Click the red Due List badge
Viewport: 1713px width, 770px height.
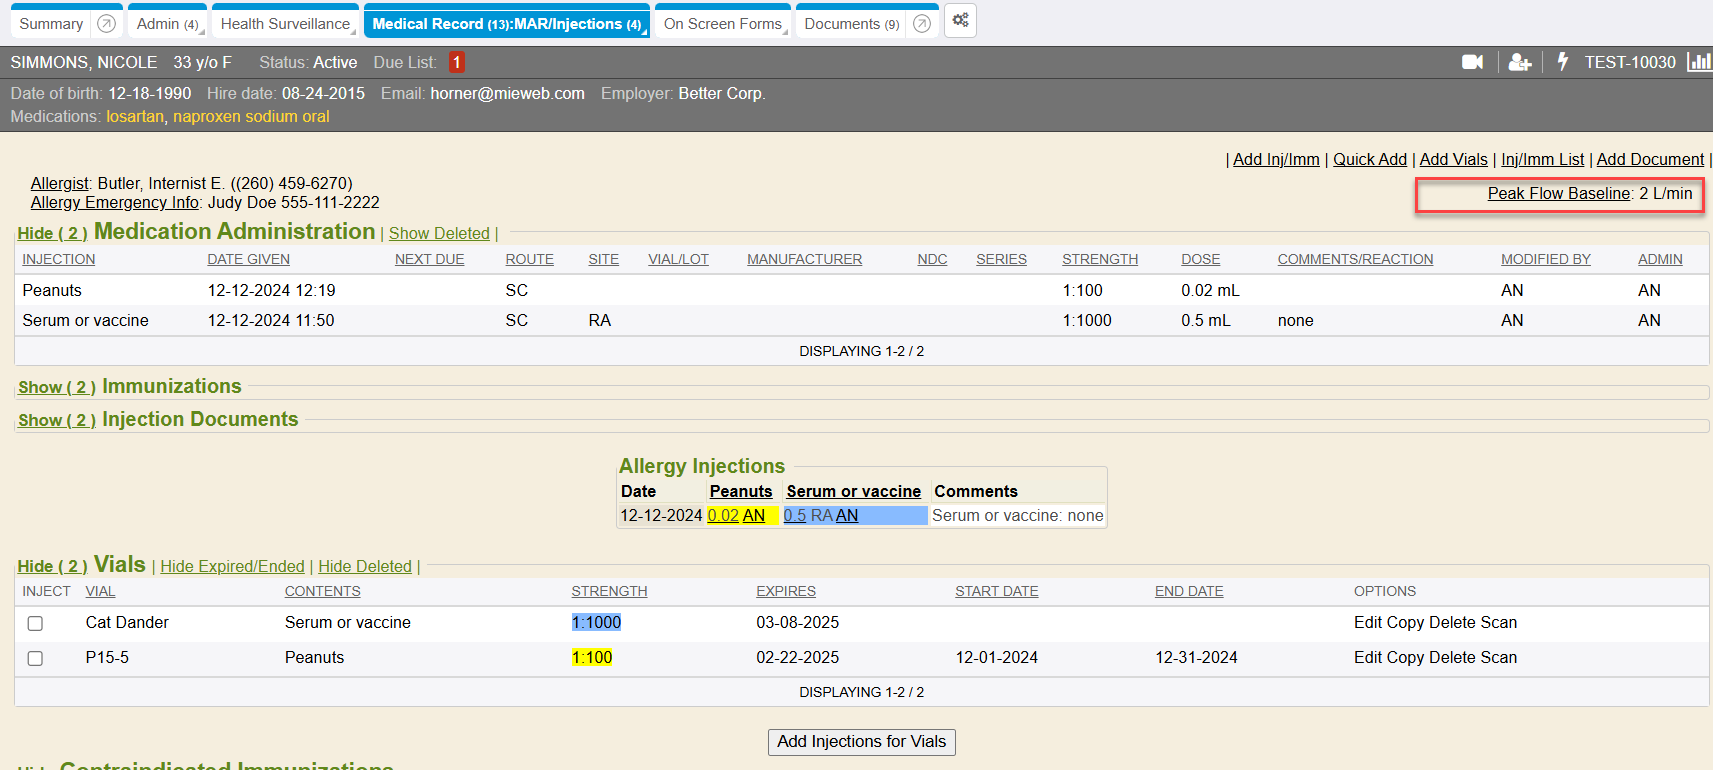[x=456, y=62]
